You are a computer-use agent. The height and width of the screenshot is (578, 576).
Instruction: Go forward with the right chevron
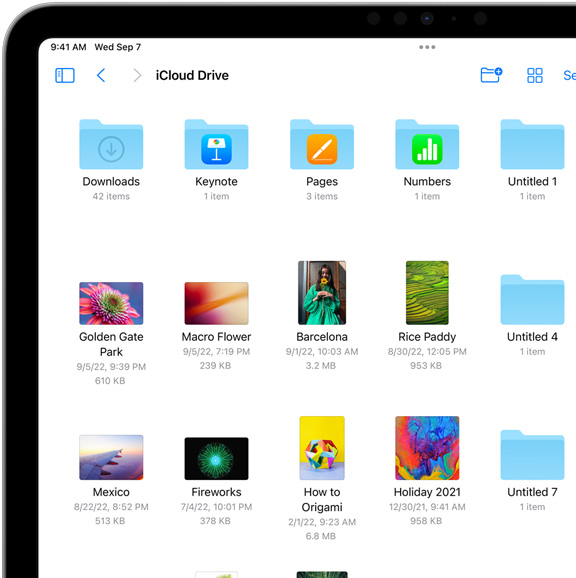pyautogui.click(x=137, y=76)
